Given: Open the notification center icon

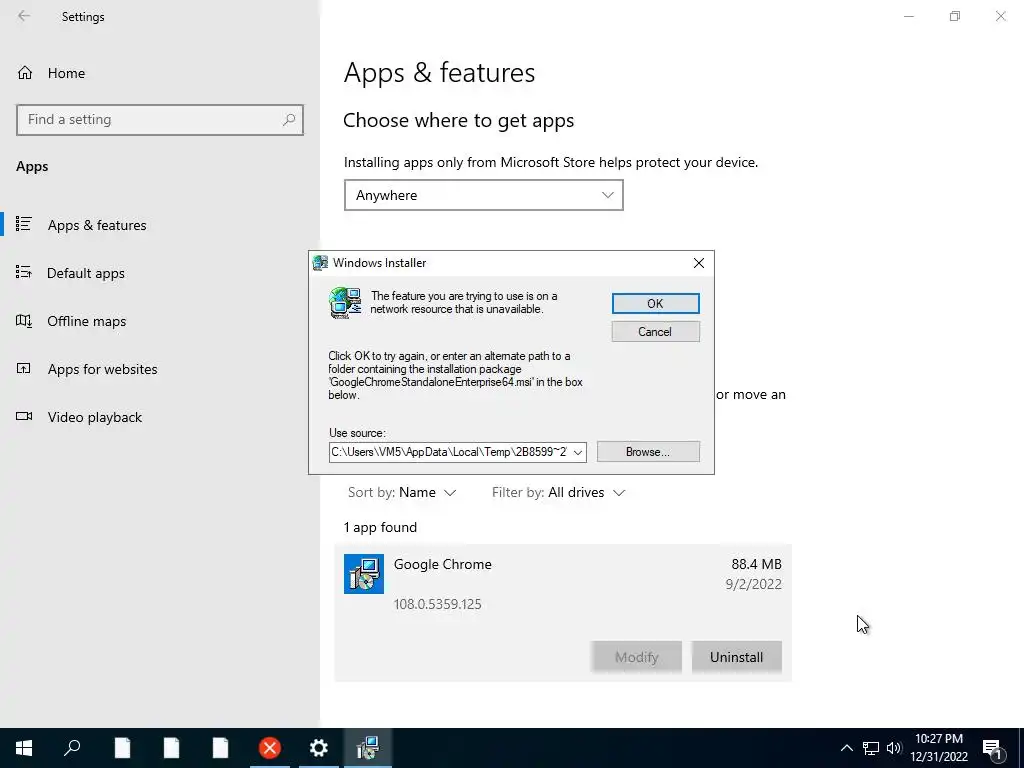Looking at the screenshot, I should click(x=993, y=748).
